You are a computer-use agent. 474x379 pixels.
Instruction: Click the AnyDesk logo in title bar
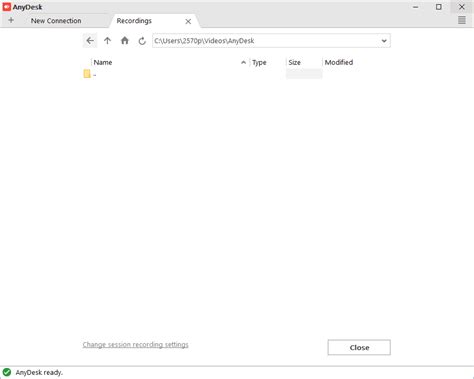7,7
